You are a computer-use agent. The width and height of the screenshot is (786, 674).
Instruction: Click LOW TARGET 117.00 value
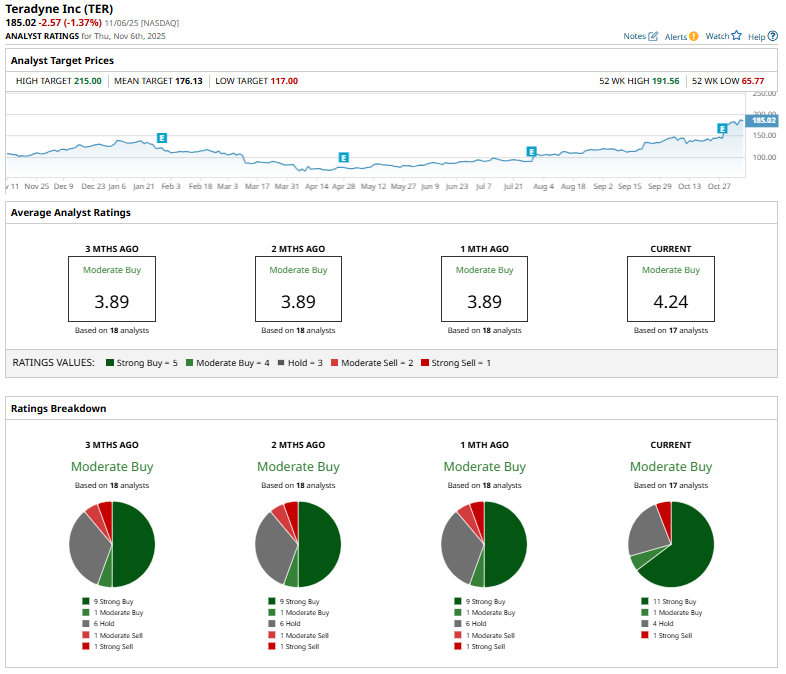(x=284, y=81)
